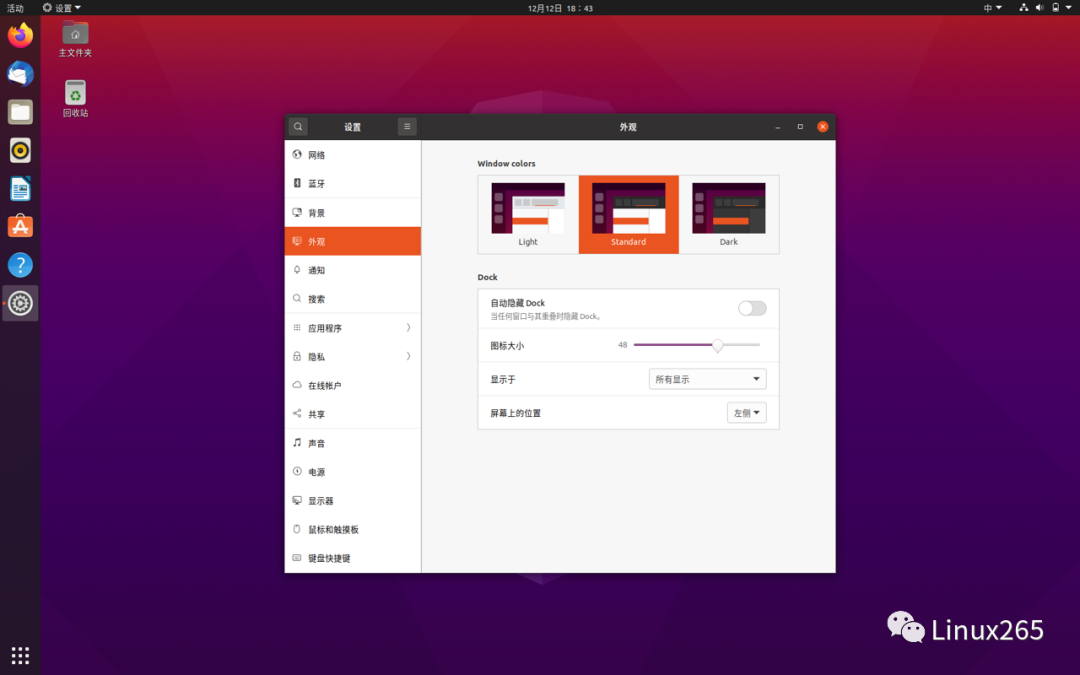Open the 显示于 所有显示 dropdown
This screenshot has height=675, width=1080.
[707, 379]
